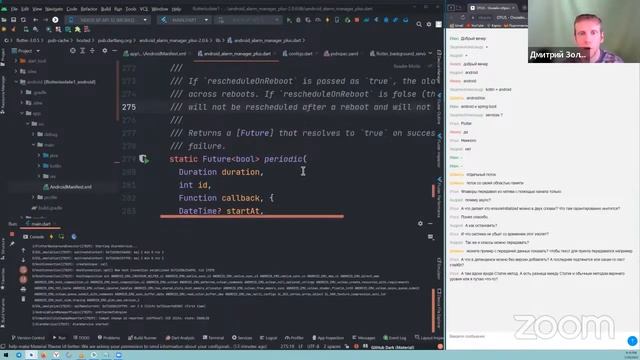This screenshot has width=640, height=360.
Task: Click the Back navigation arrow
Action: coord(36,20)
